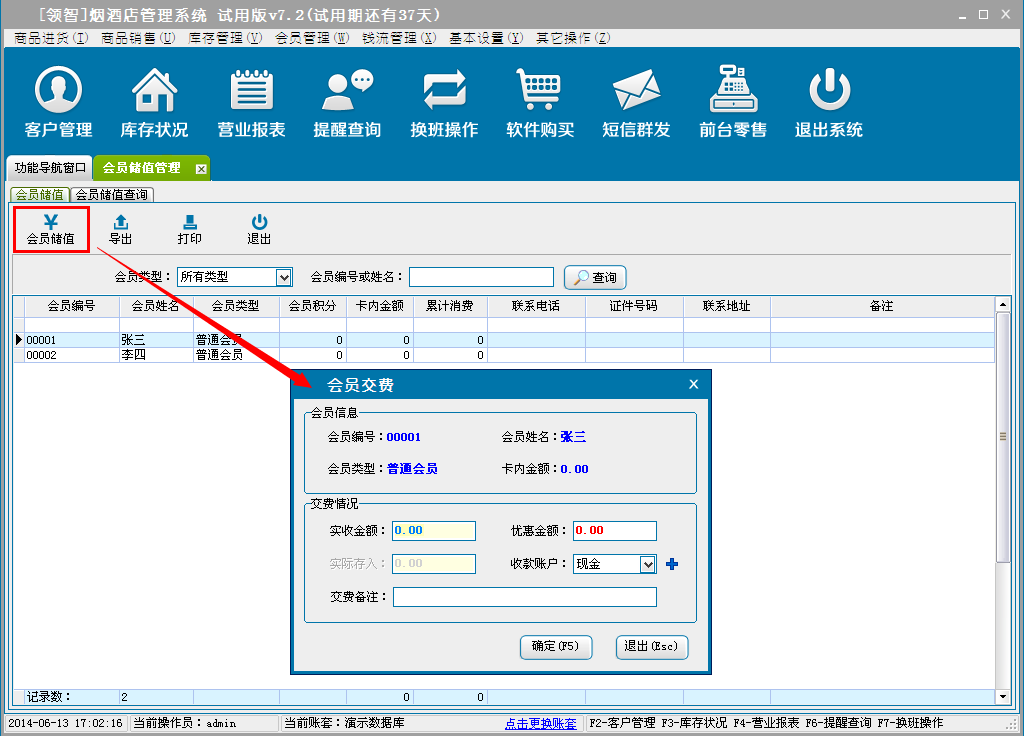Switch to the 会员储值查询 tab
This screenshot has height=736, width=1024.
click(x=112, y=195)
